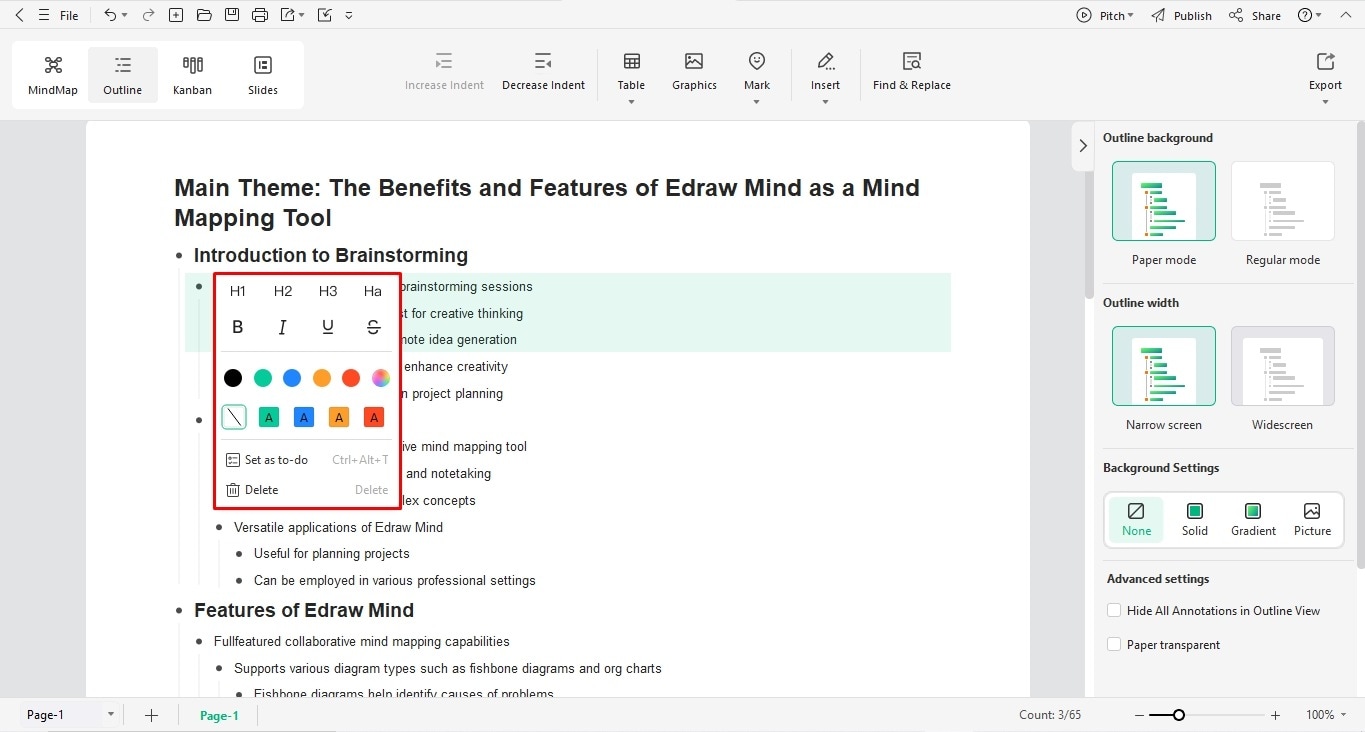Set background to None
The width and height of the screenshot is (1365, 732).
click(1136, 520)
